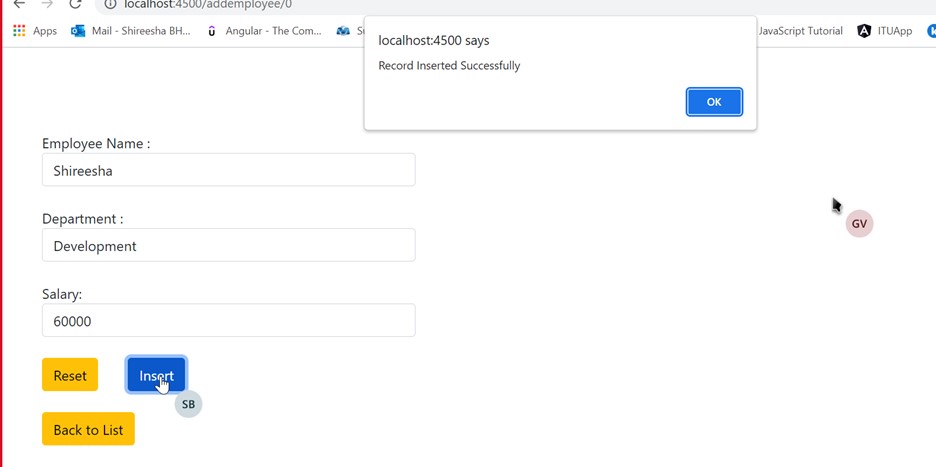Open the Apps grid shortcut in bookmarks bar
The image size is (936, 467).
[19, 31]
